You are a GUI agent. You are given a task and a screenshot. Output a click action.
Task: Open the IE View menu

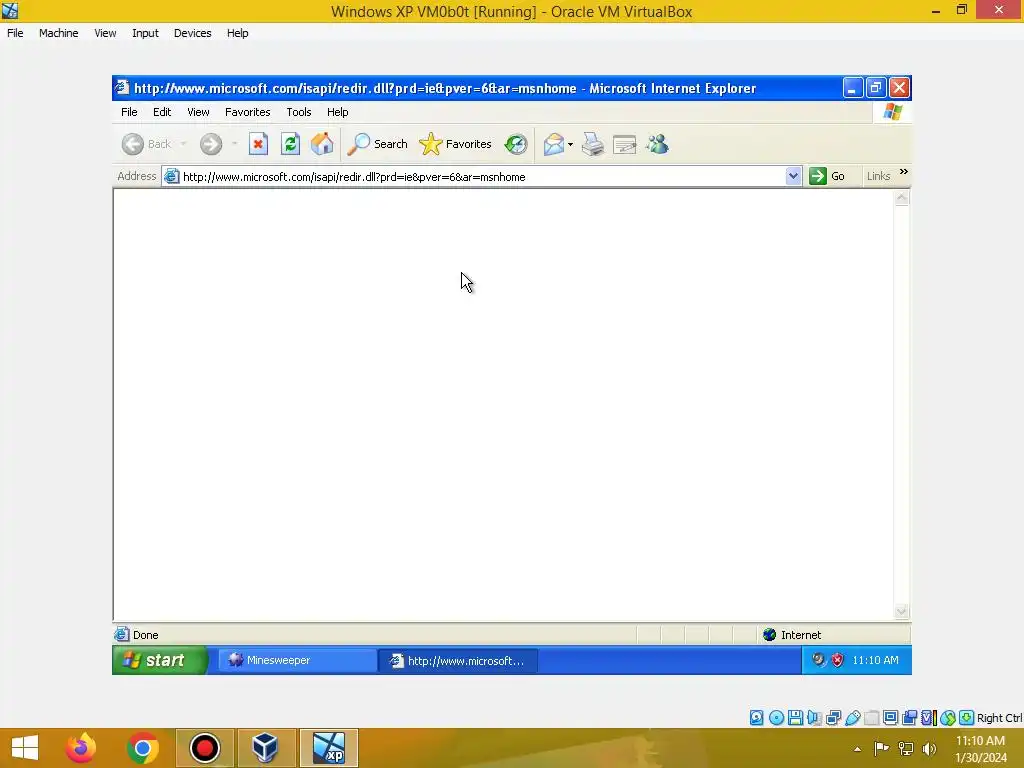click(x=199, y=112)
